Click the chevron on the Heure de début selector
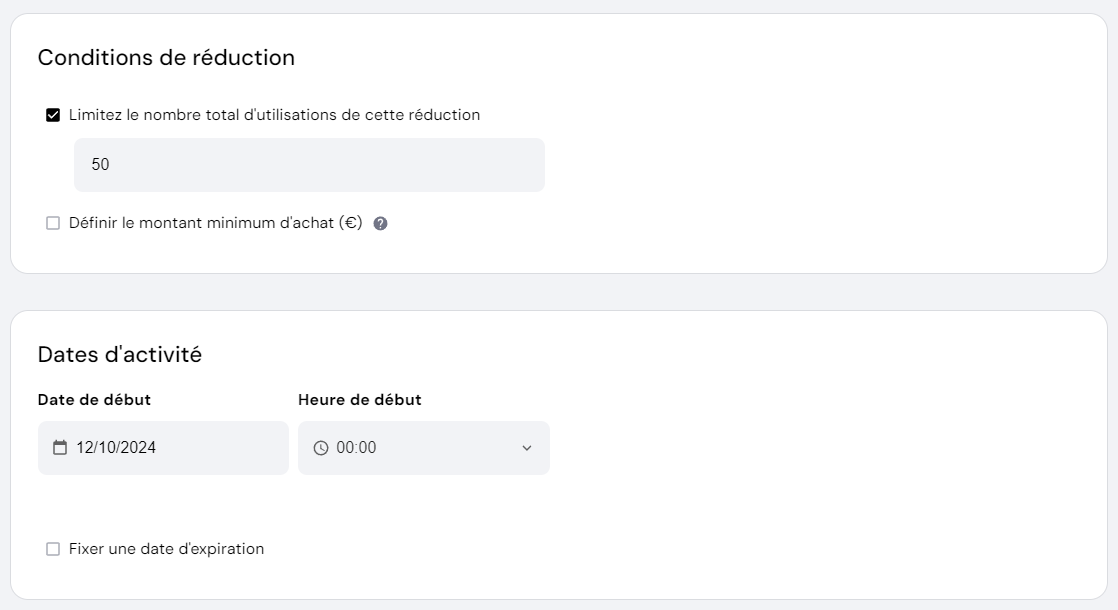This screenshot has height=610, width=1118. coord(528,448)
